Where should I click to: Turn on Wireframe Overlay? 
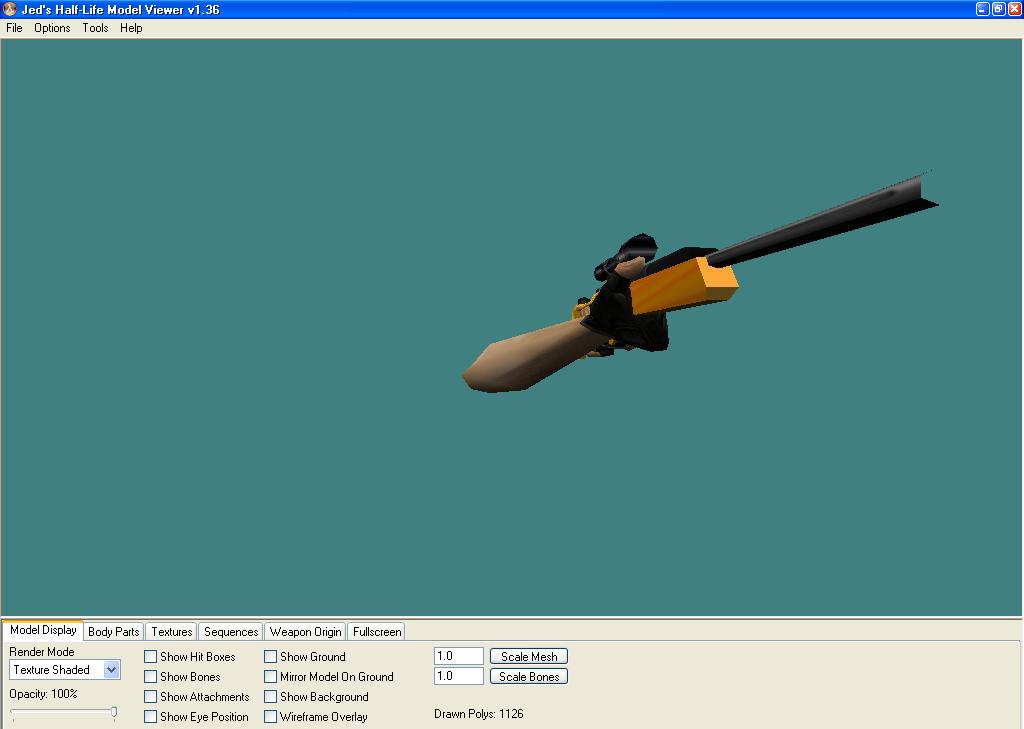click(x=270, y=717)
